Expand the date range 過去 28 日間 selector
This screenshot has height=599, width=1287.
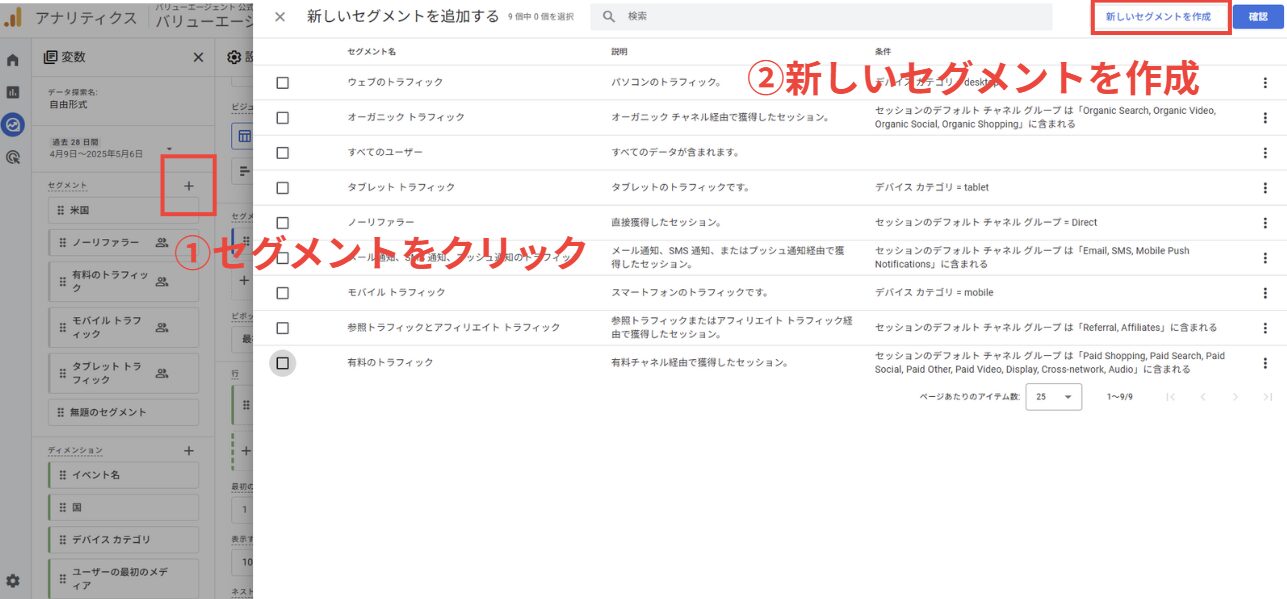tap(110, 148)
